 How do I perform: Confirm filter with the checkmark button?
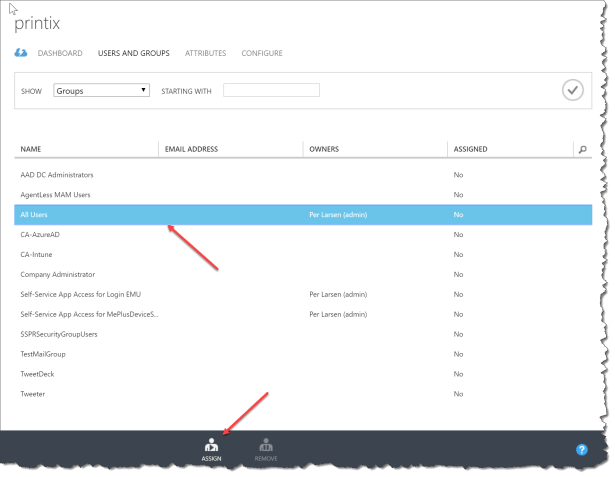coord(573,90)
